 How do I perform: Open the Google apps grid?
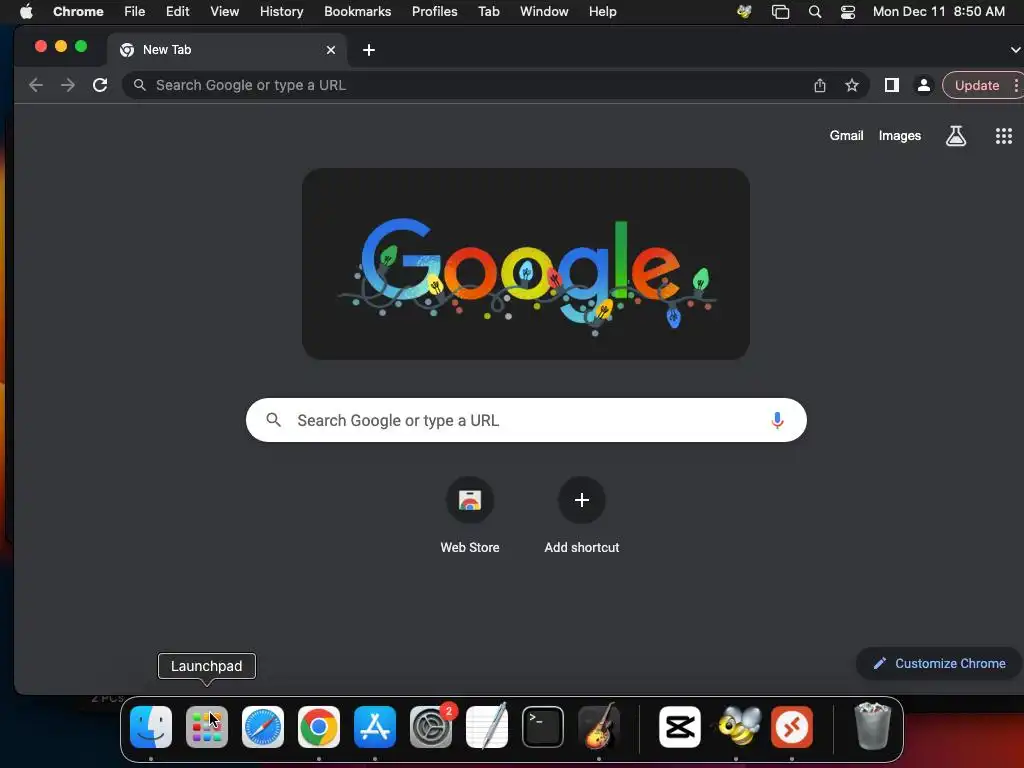1004,136
